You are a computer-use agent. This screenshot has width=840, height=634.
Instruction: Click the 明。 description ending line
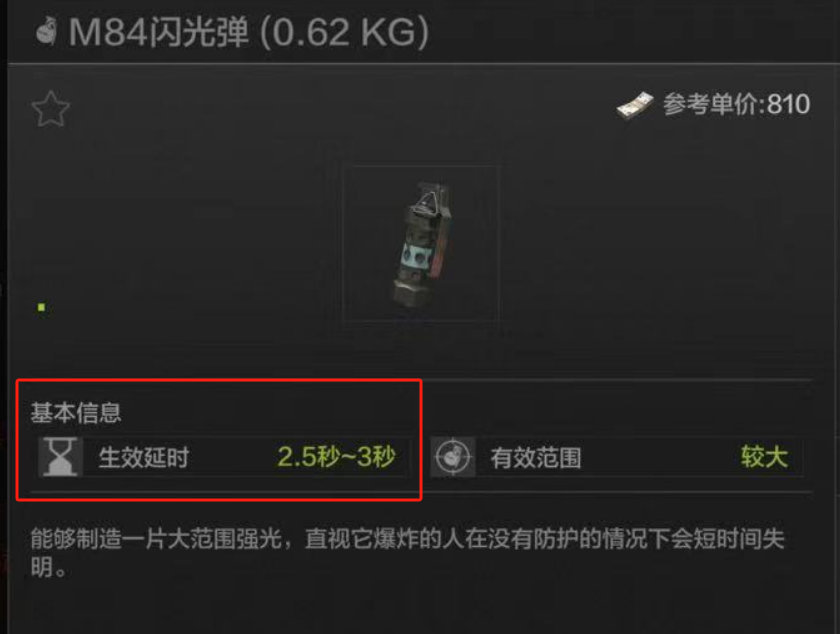point(48,568)
